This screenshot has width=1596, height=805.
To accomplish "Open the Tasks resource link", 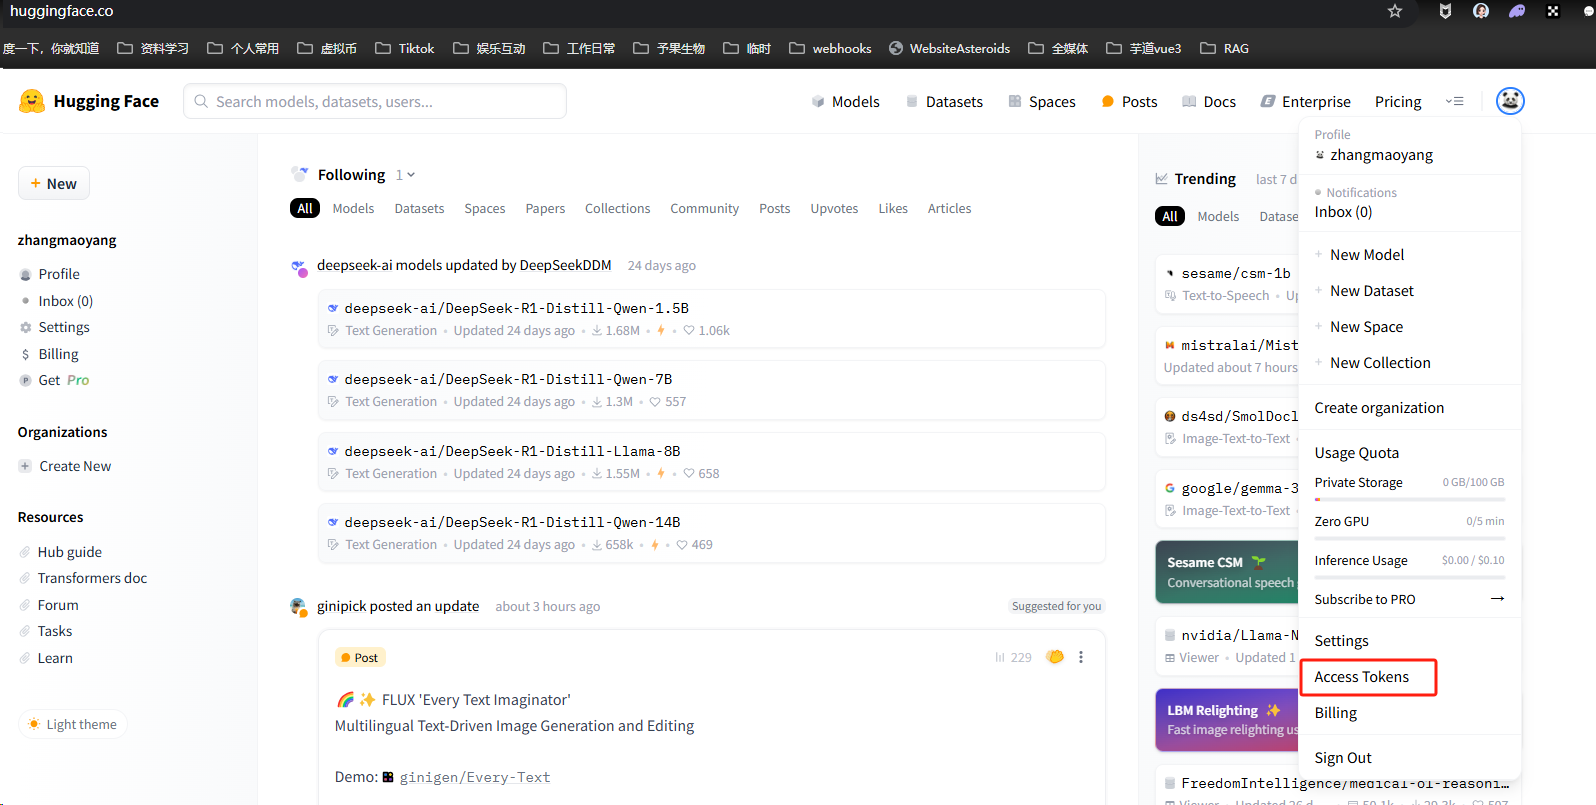I will 45,631.
